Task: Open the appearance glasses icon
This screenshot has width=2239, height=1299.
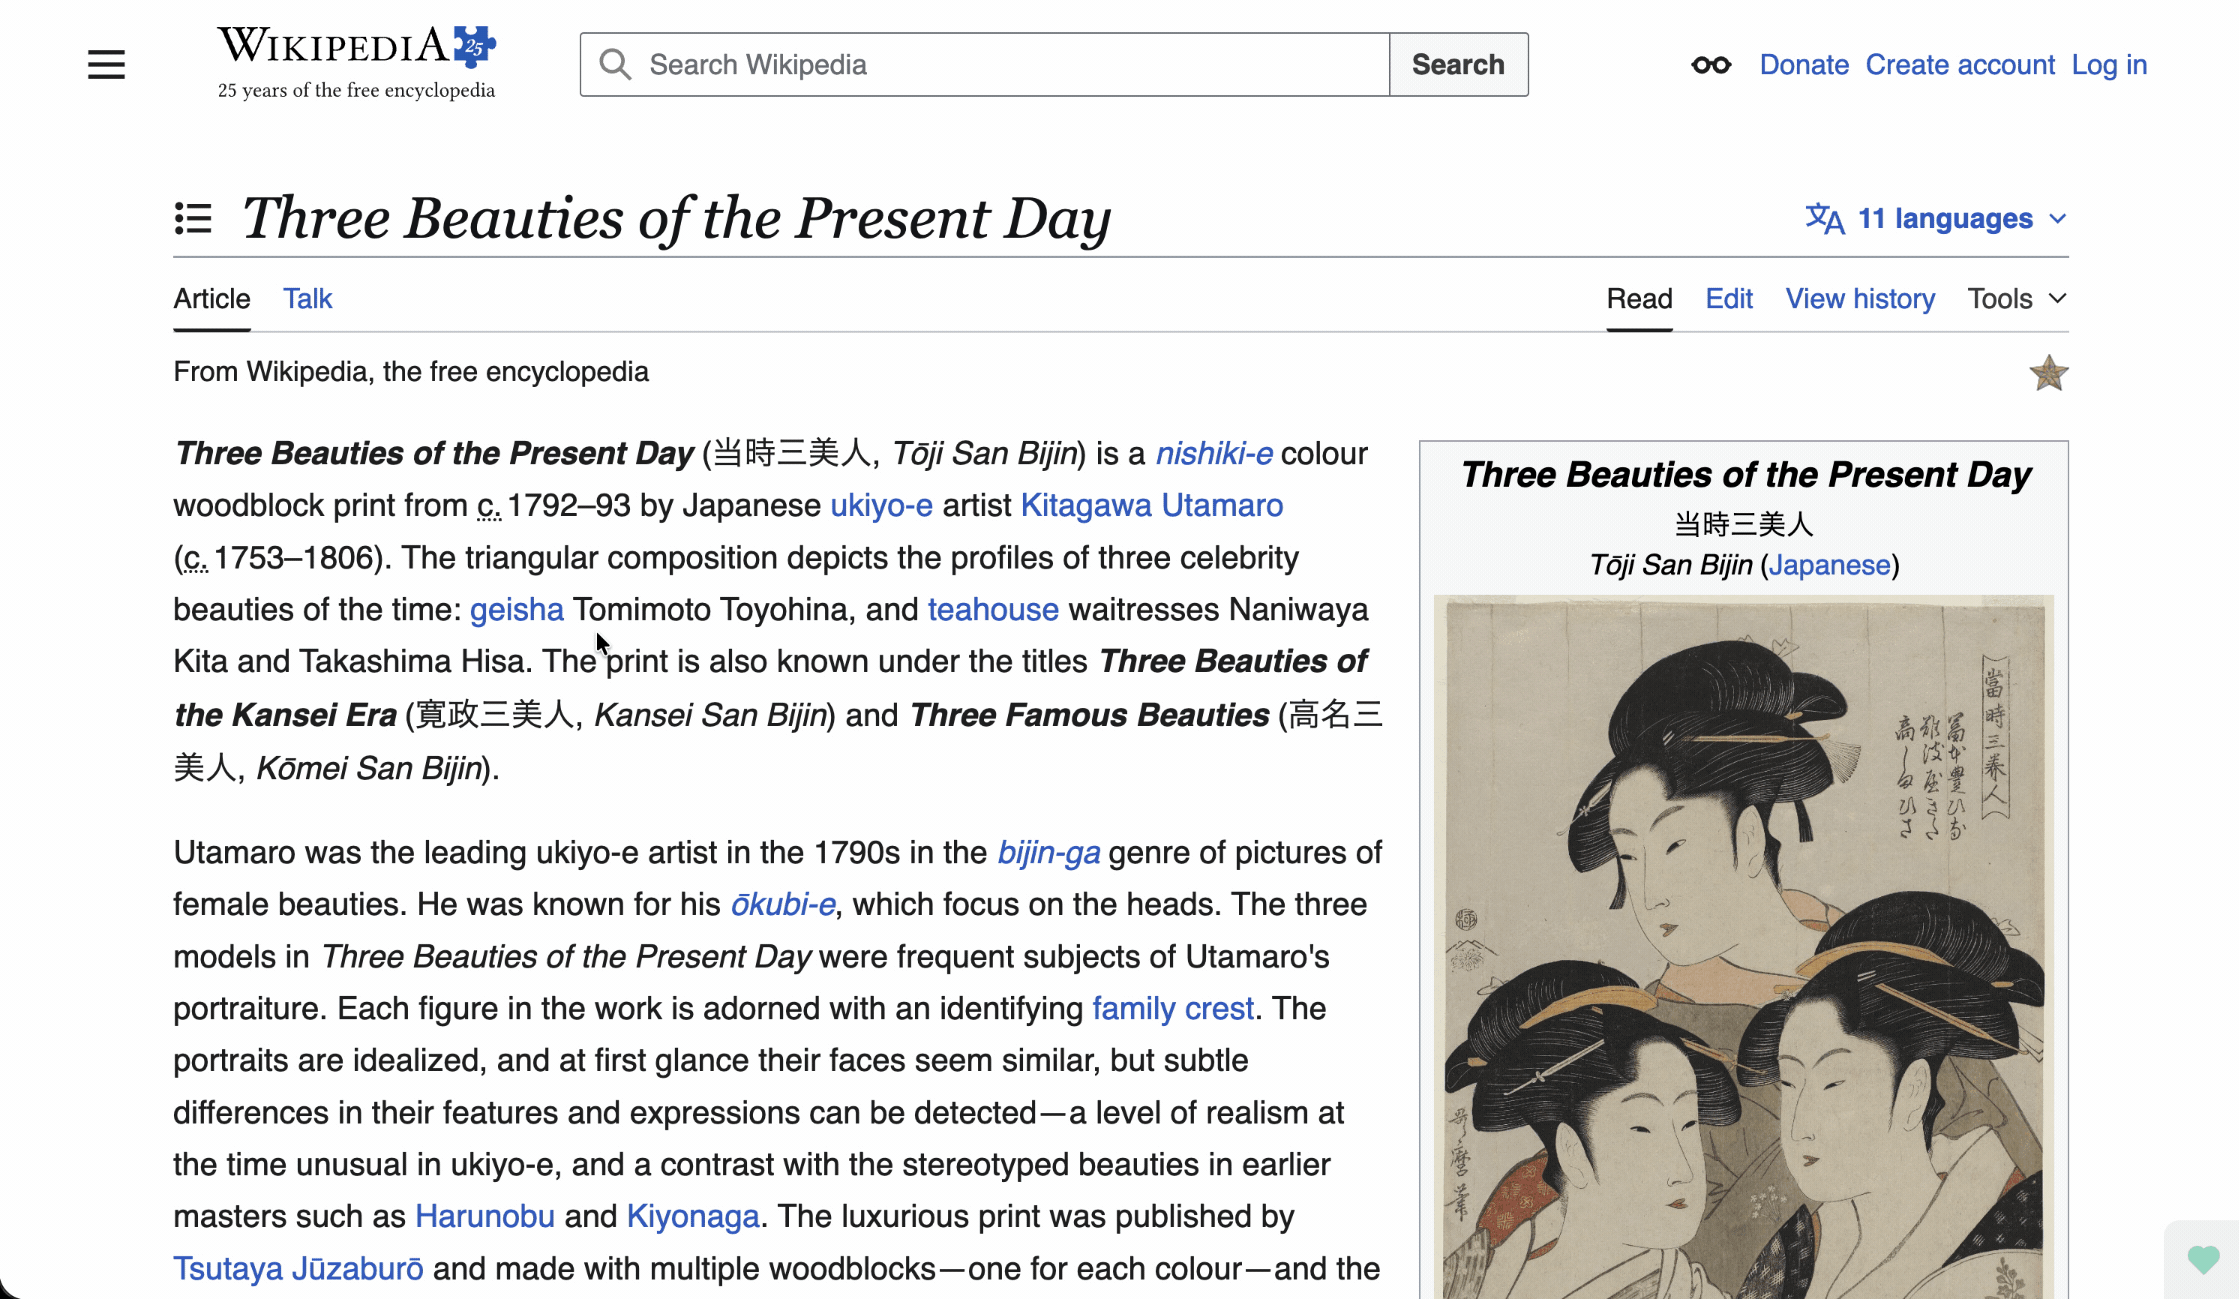Action: pyautogui.click(x=1711, y=65)
